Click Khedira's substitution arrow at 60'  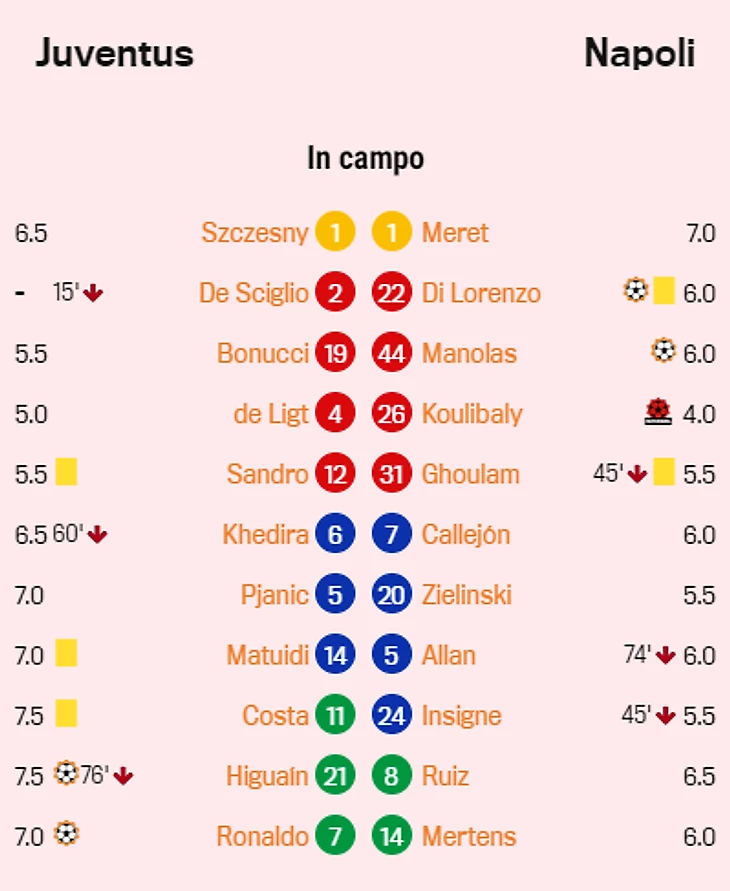(97, 535)
